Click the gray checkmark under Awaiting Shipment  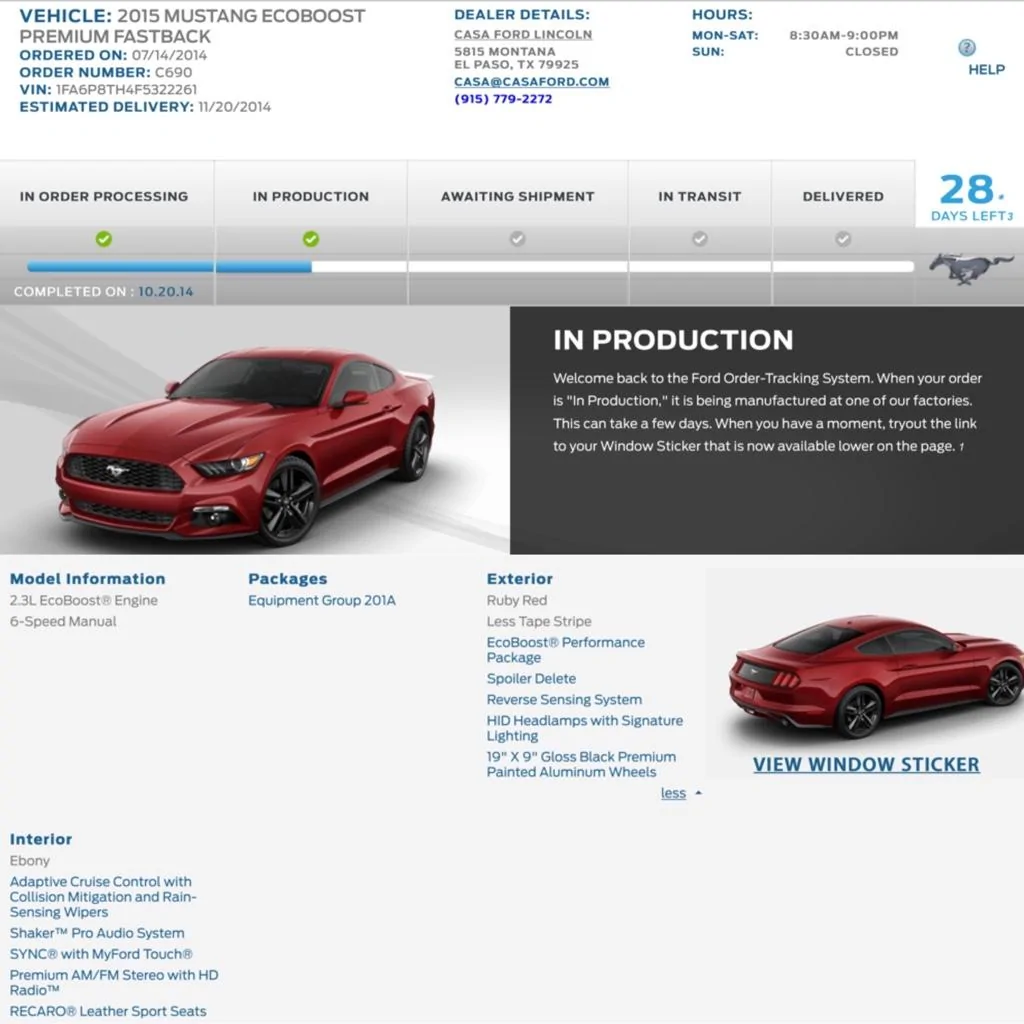[517, 239]
